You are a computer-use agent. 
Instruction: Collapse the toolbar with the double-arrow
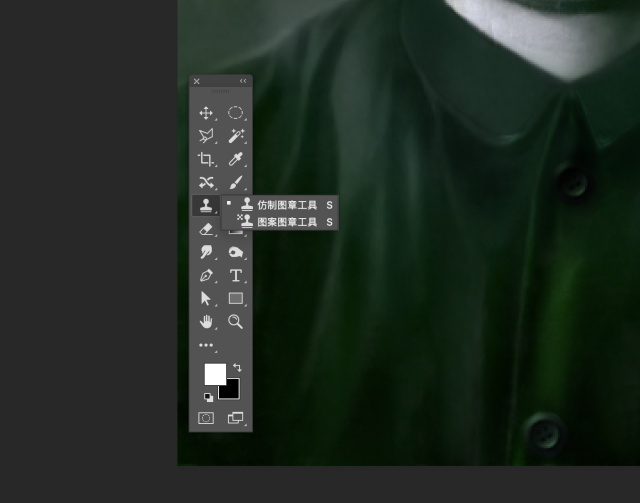(243, 81)
